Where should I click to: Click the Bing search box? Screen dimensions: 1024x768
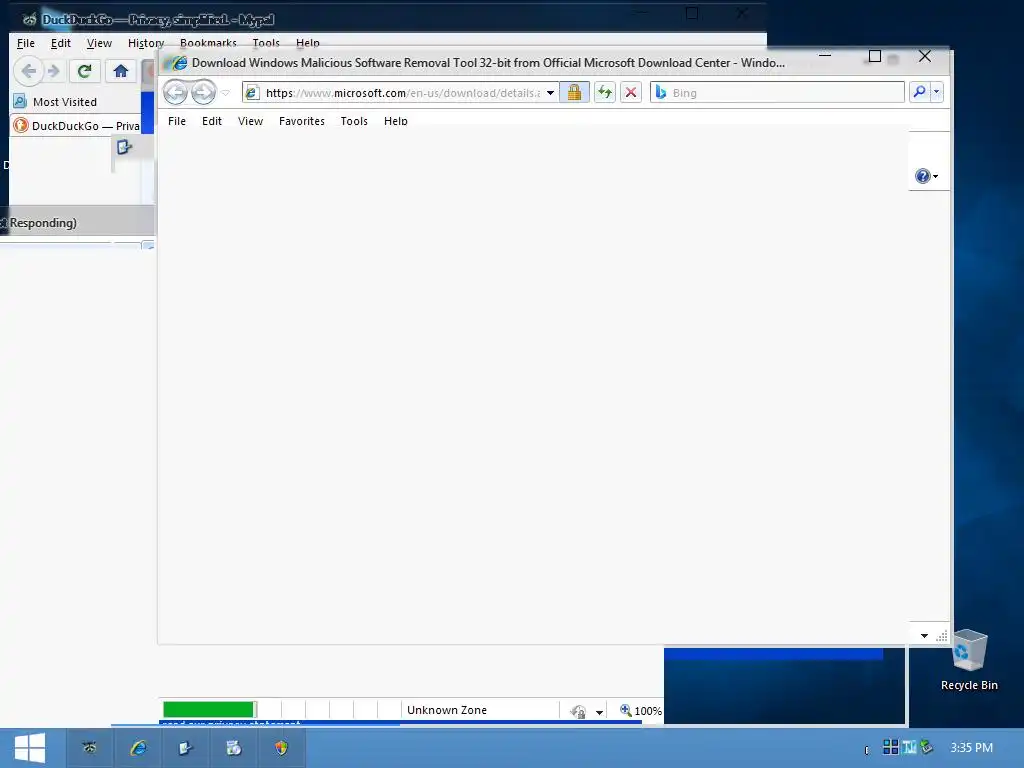(x=777, y=93)
